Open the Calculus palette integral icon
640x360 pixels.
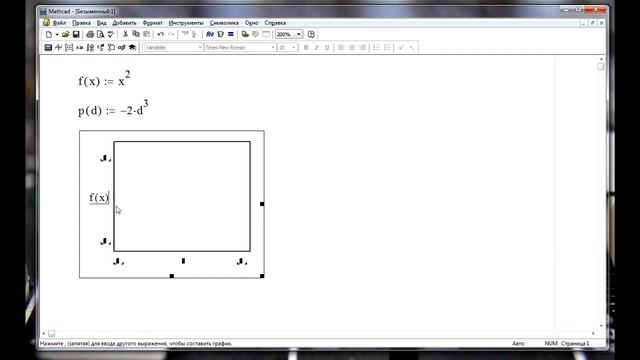point(90,48)
